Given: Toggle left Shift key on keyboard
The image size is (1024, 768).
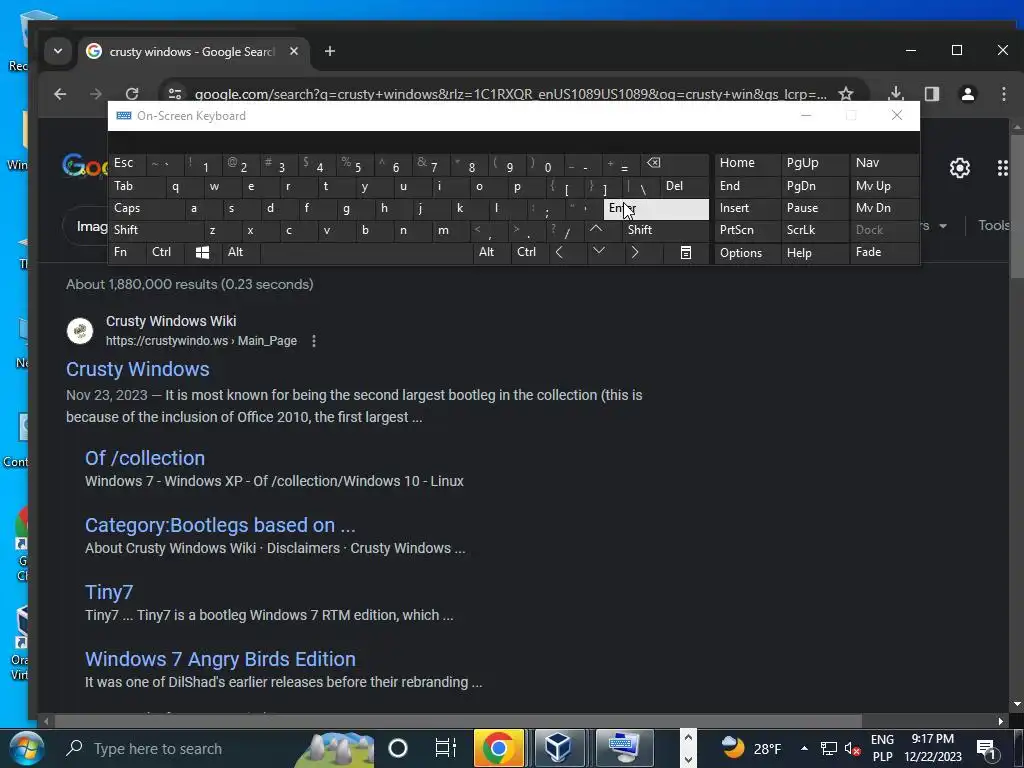Looking at the screenshot, I should click(155, 230).
